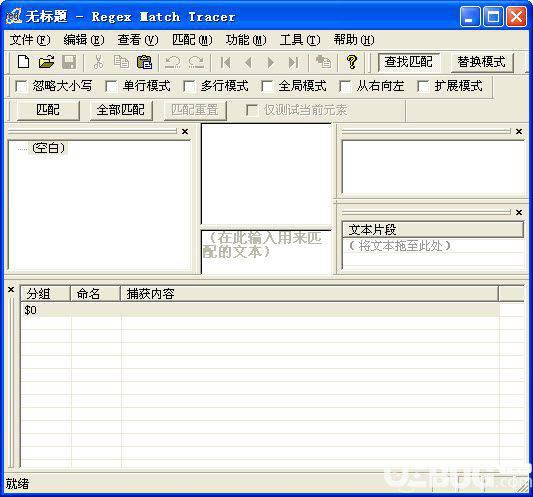This screenshot has width=533, height=497.
Task: Open the 工具(T) menu
Action: (300, 40)
